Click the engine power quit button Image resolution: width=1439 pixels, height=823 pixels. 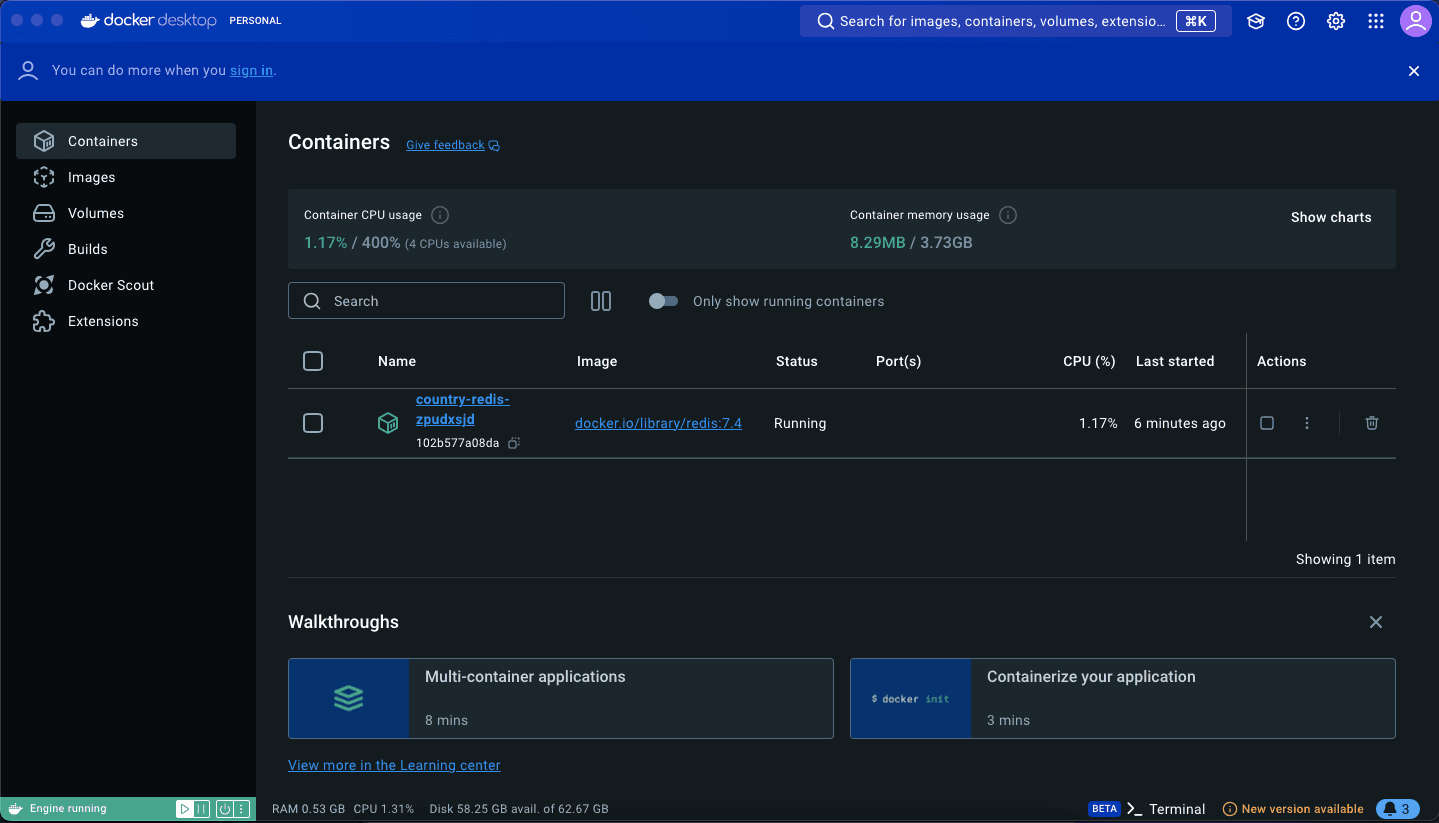click(225, 809)
